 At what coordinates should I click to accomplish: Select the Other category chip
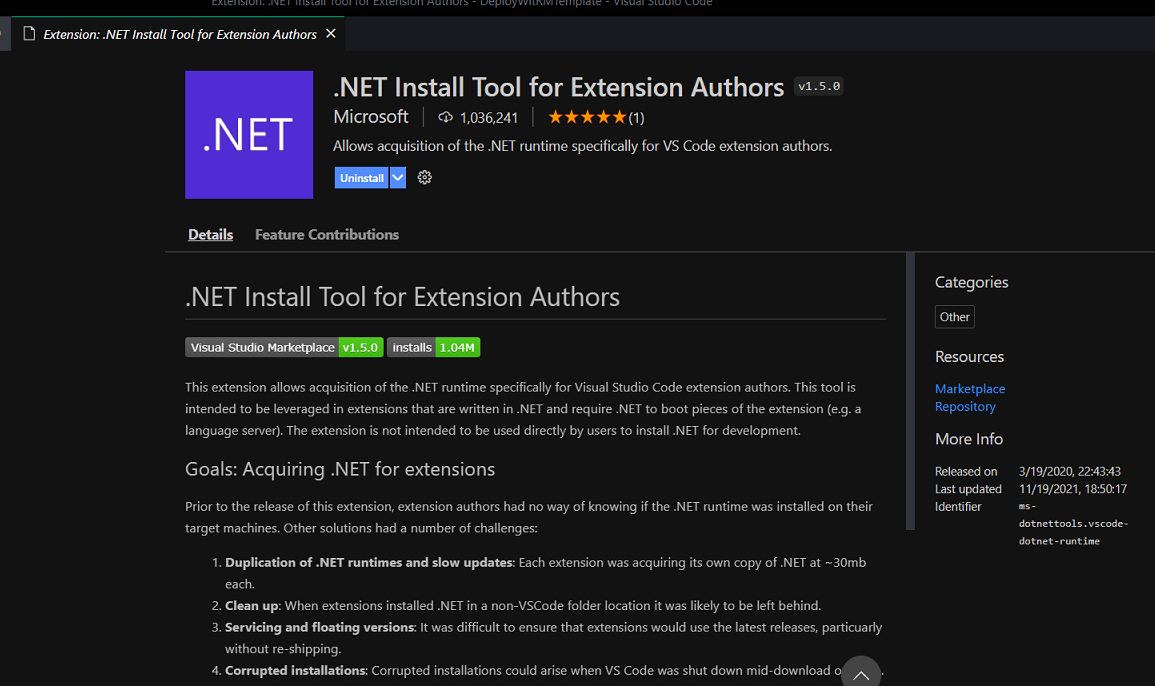pyautogui.click(x=953, y=317)
